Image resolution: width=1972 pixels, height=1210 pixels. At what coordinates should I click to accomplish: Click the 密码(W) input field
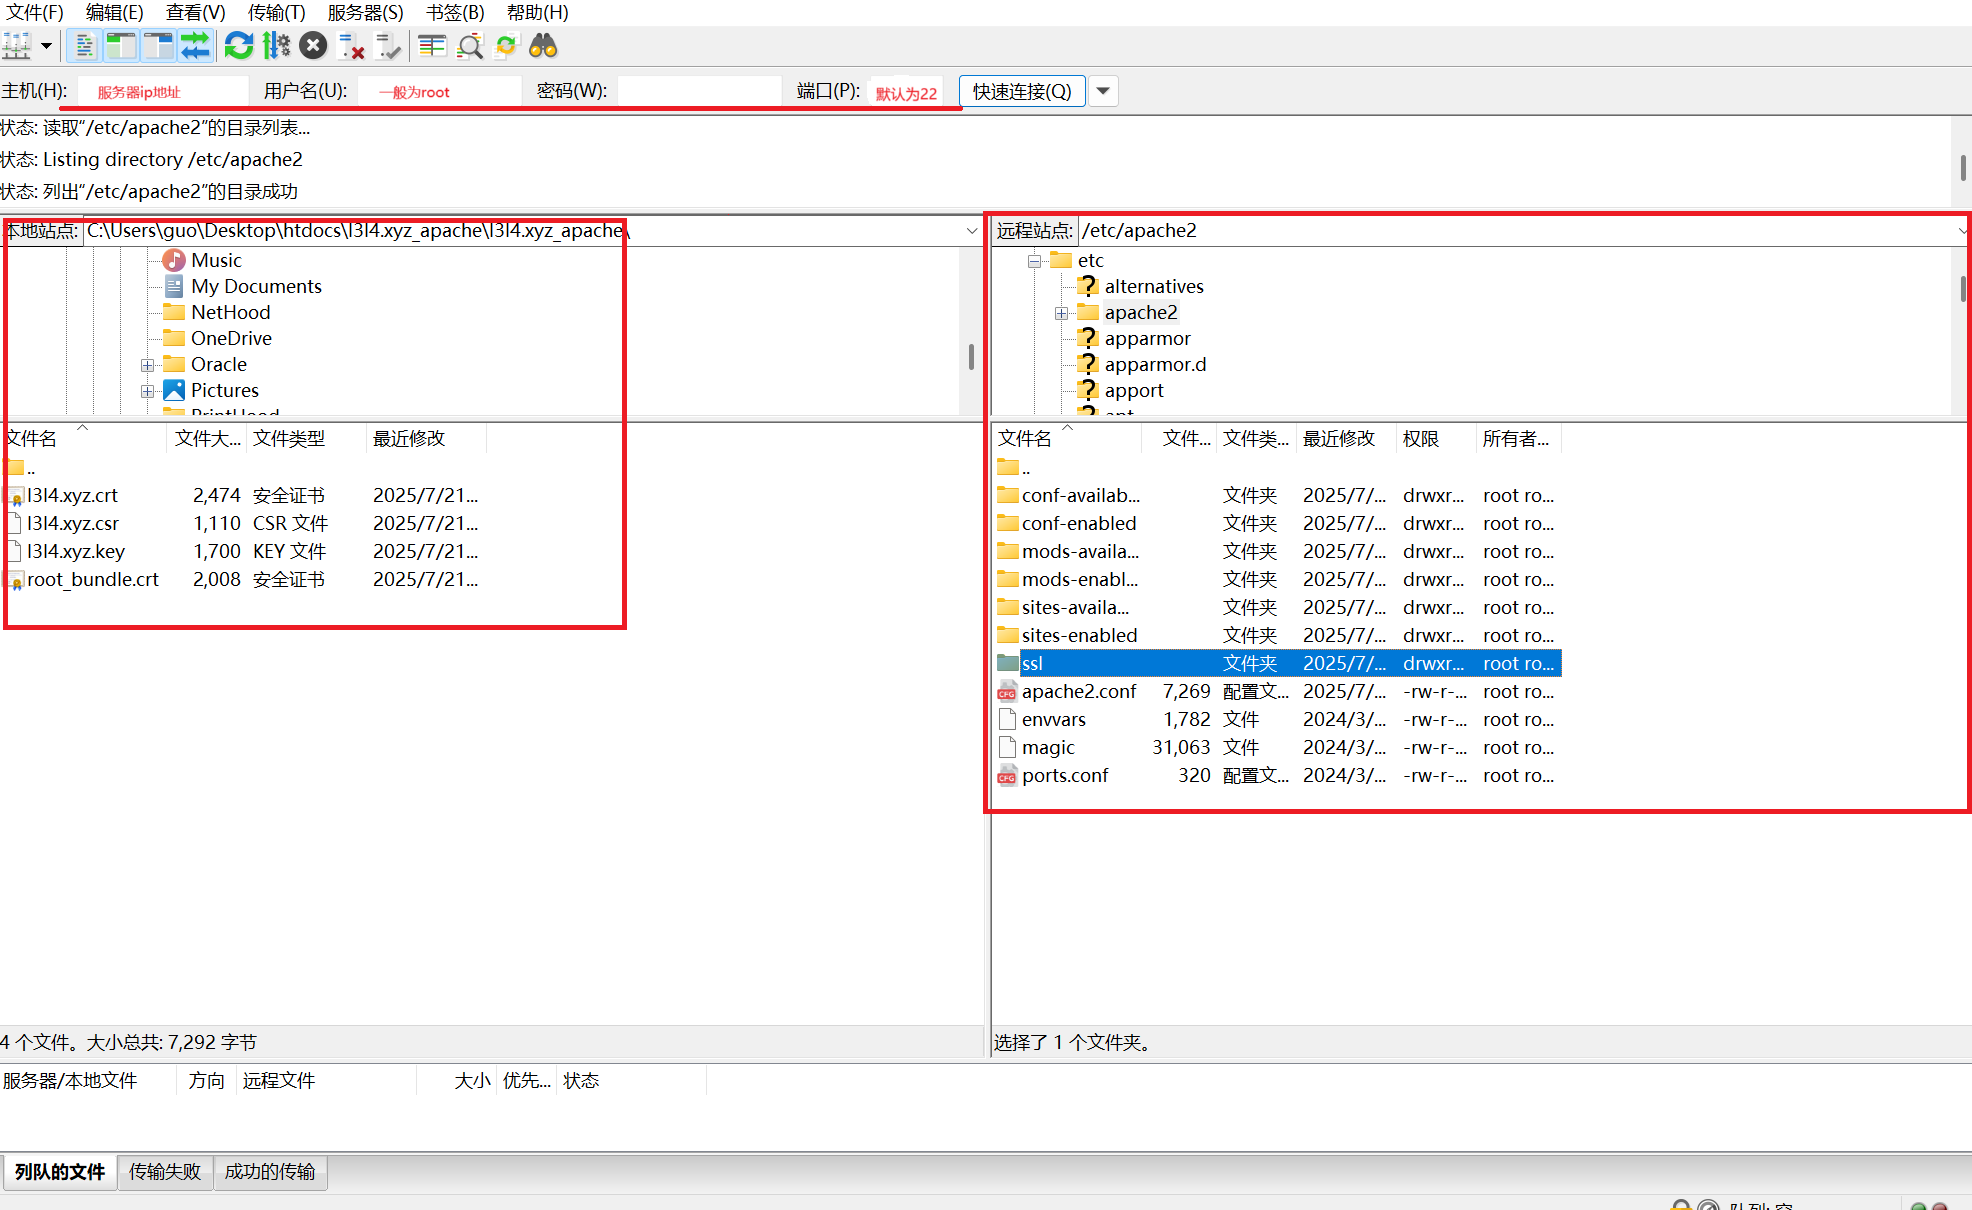[699, 91]
